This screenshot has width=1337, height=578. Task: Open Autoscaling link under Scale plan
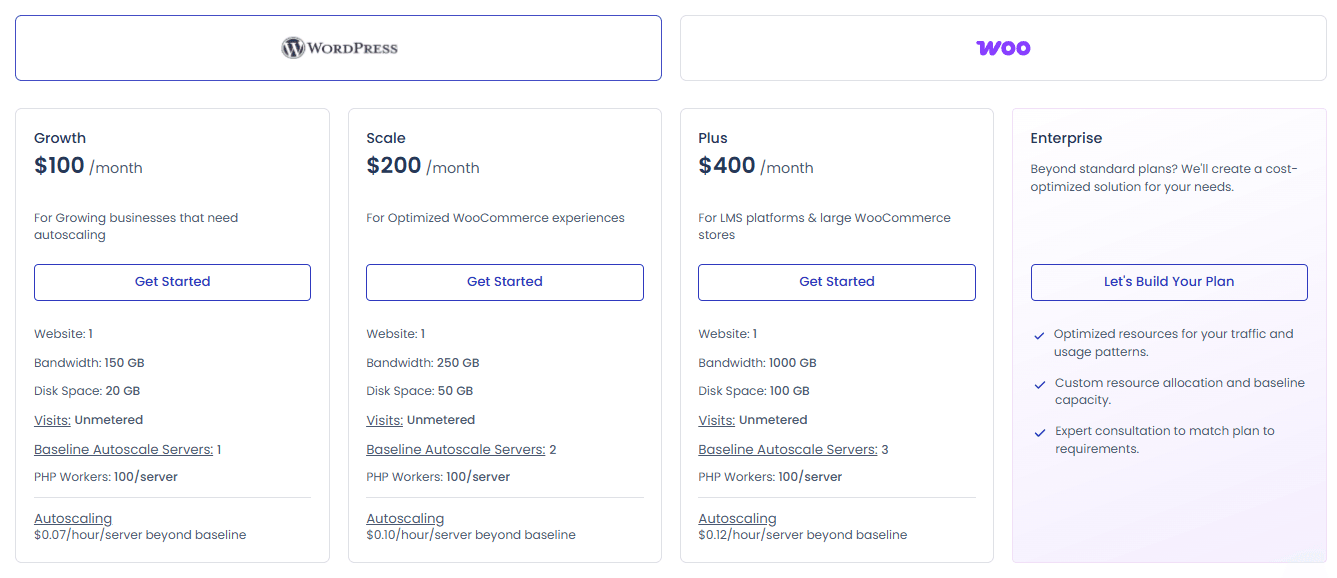pos(405,518)
